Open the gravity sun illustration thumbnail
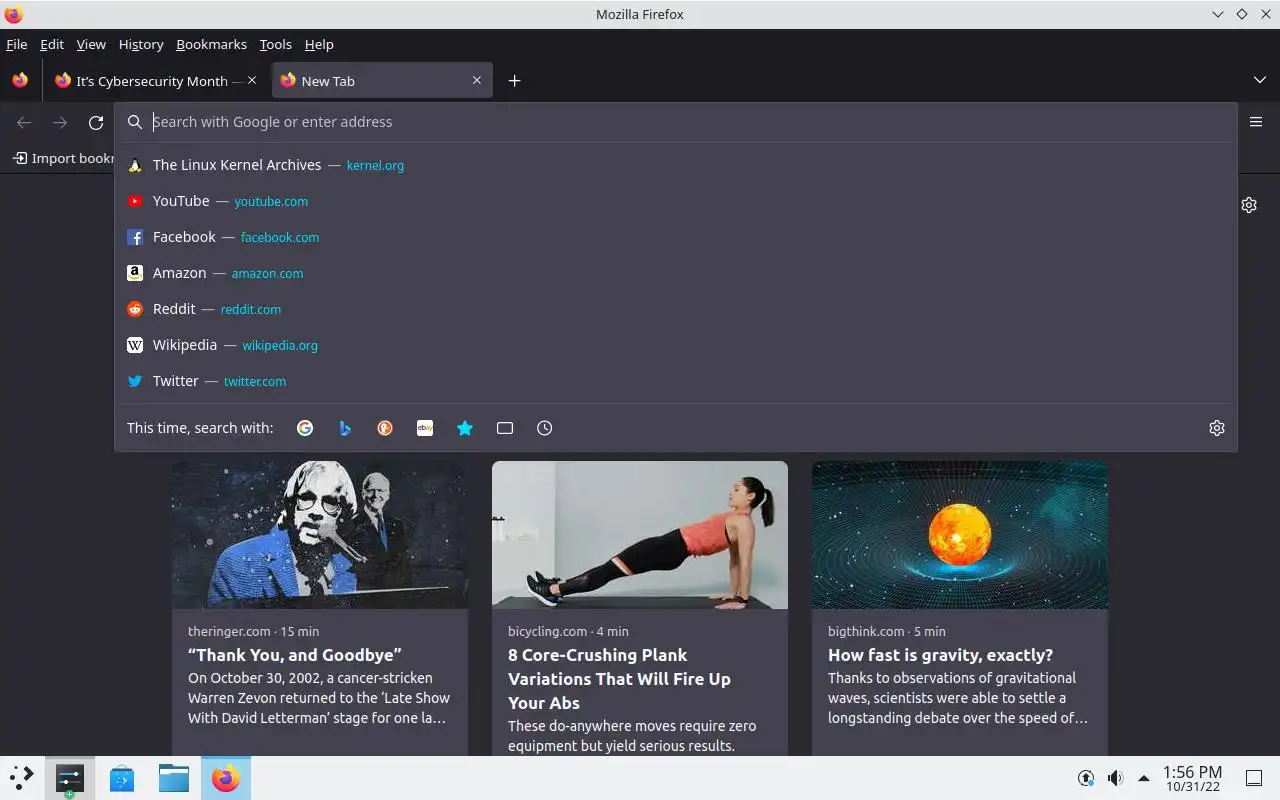This screenshot has width=1280, height=800. [960, 535]
